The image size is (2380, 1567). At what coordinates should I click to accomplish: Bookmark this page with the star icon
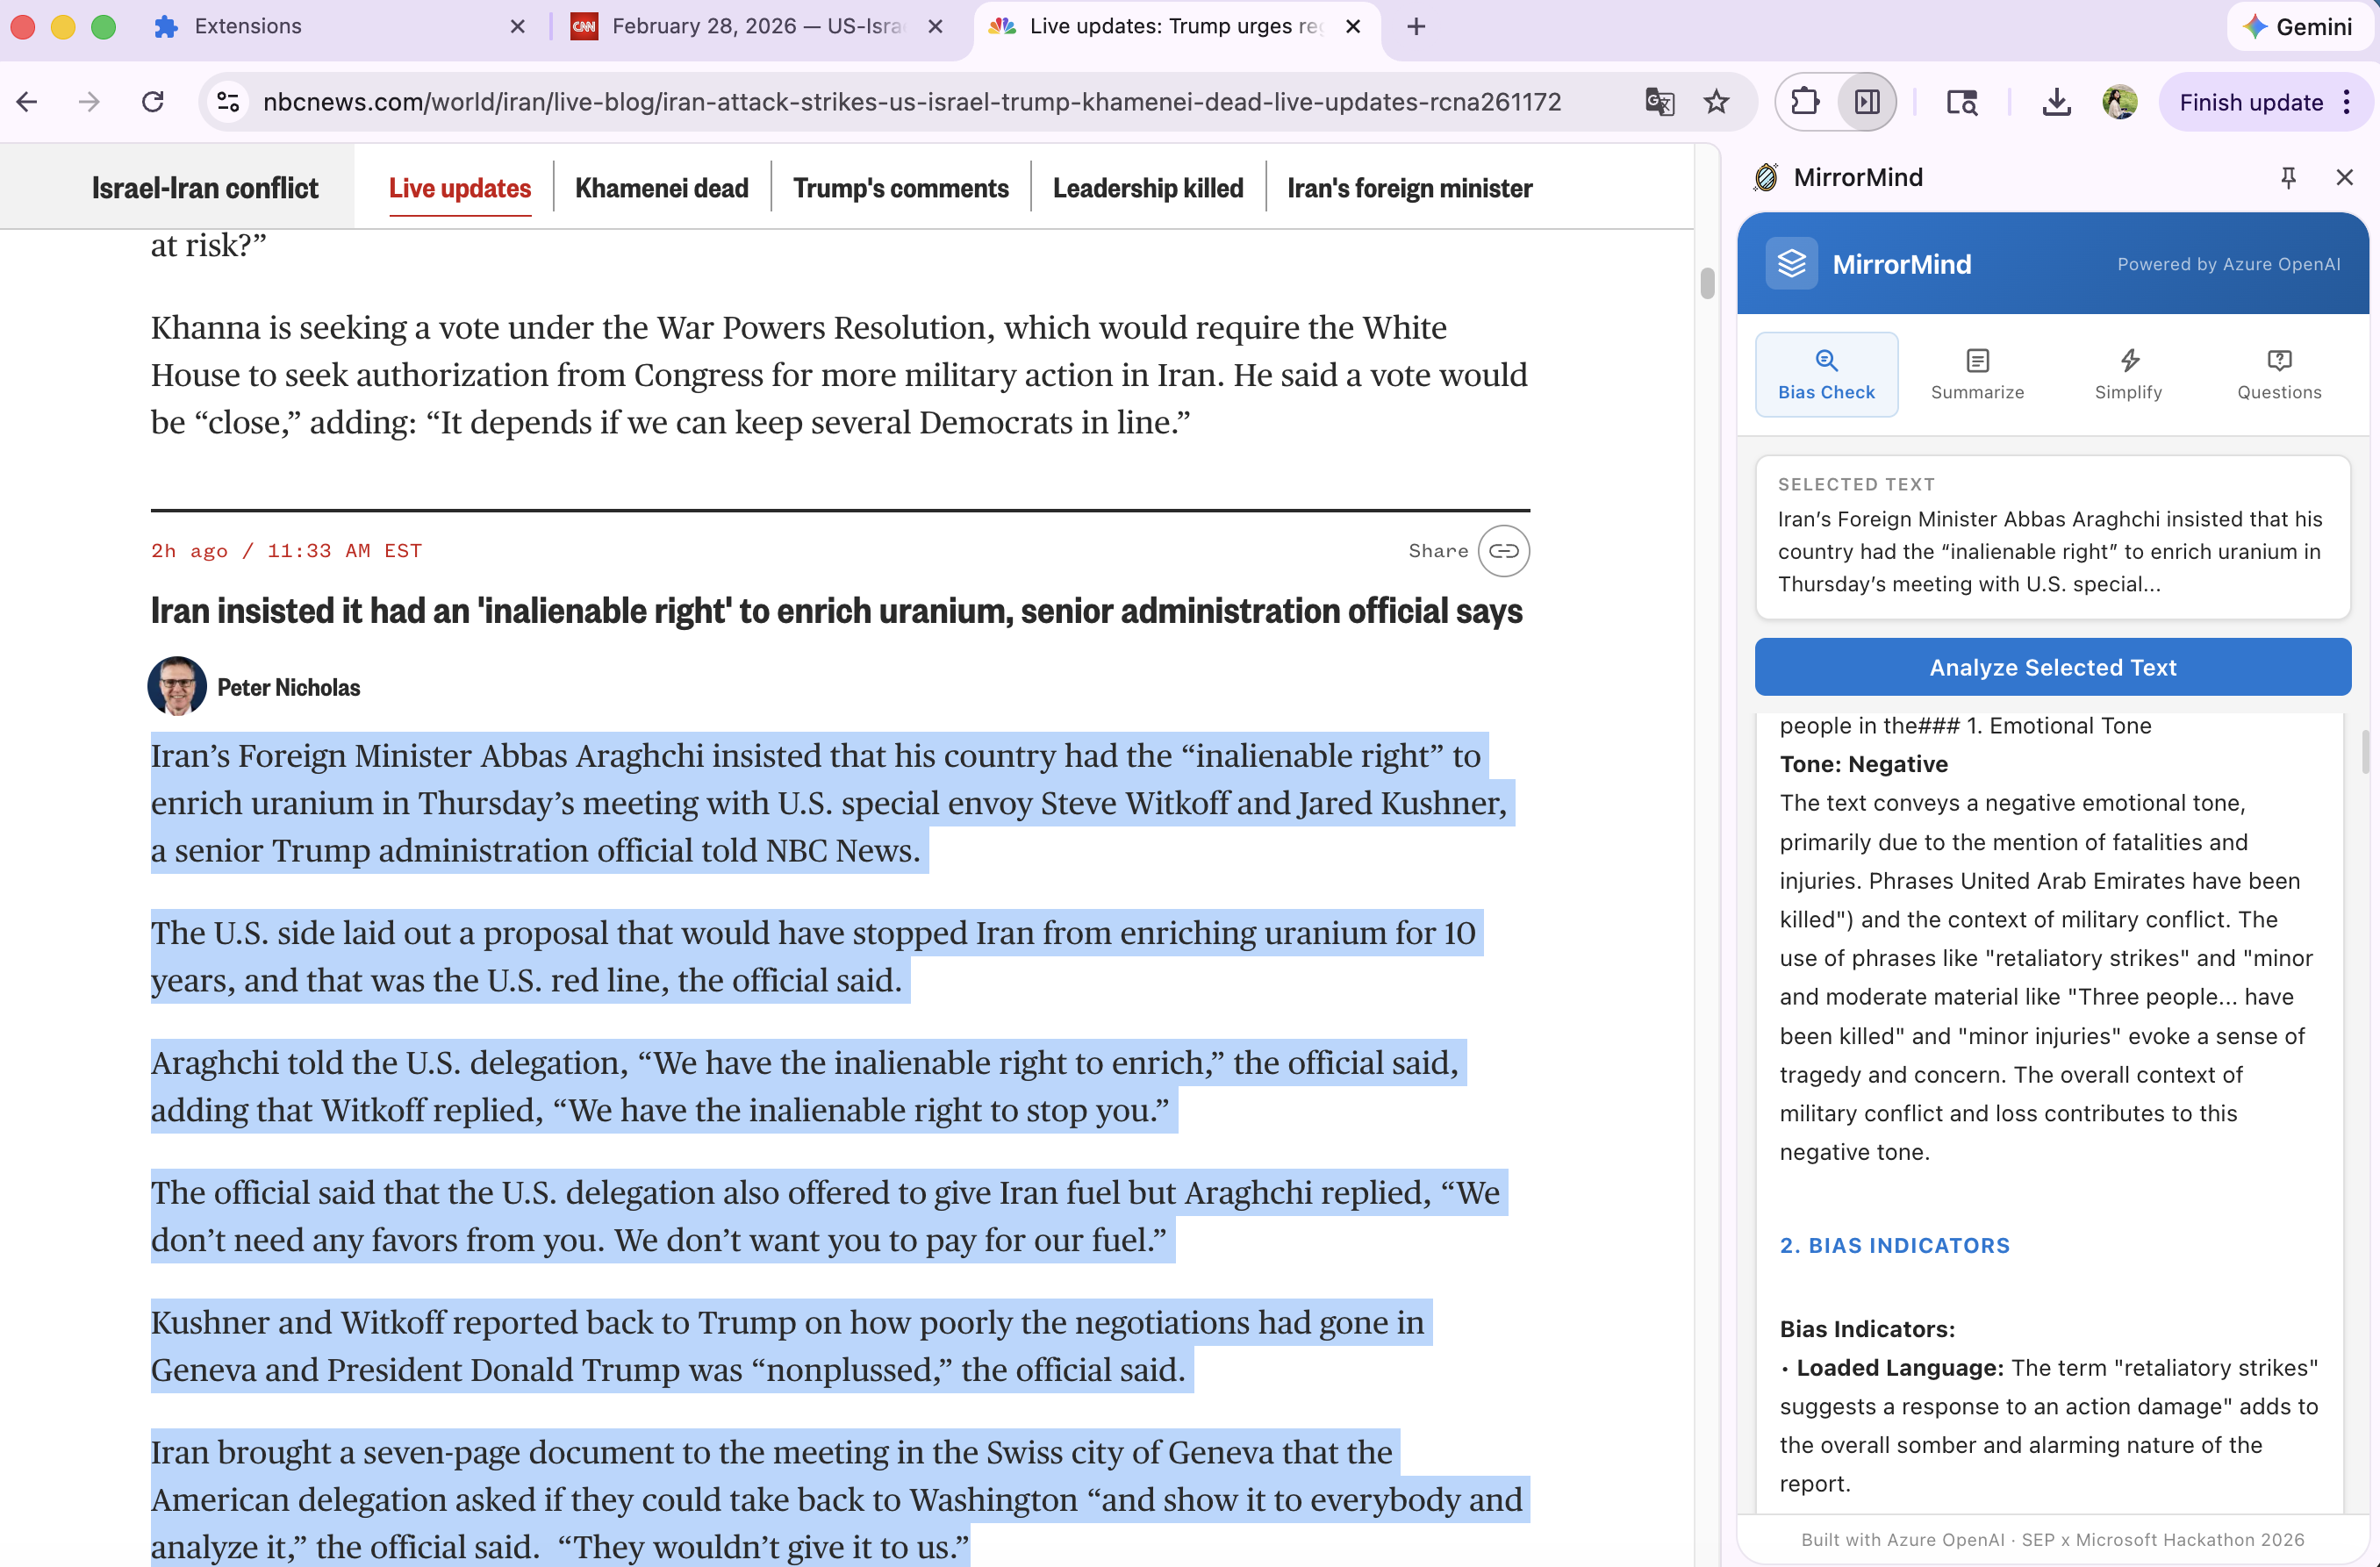pos(1716,102)
